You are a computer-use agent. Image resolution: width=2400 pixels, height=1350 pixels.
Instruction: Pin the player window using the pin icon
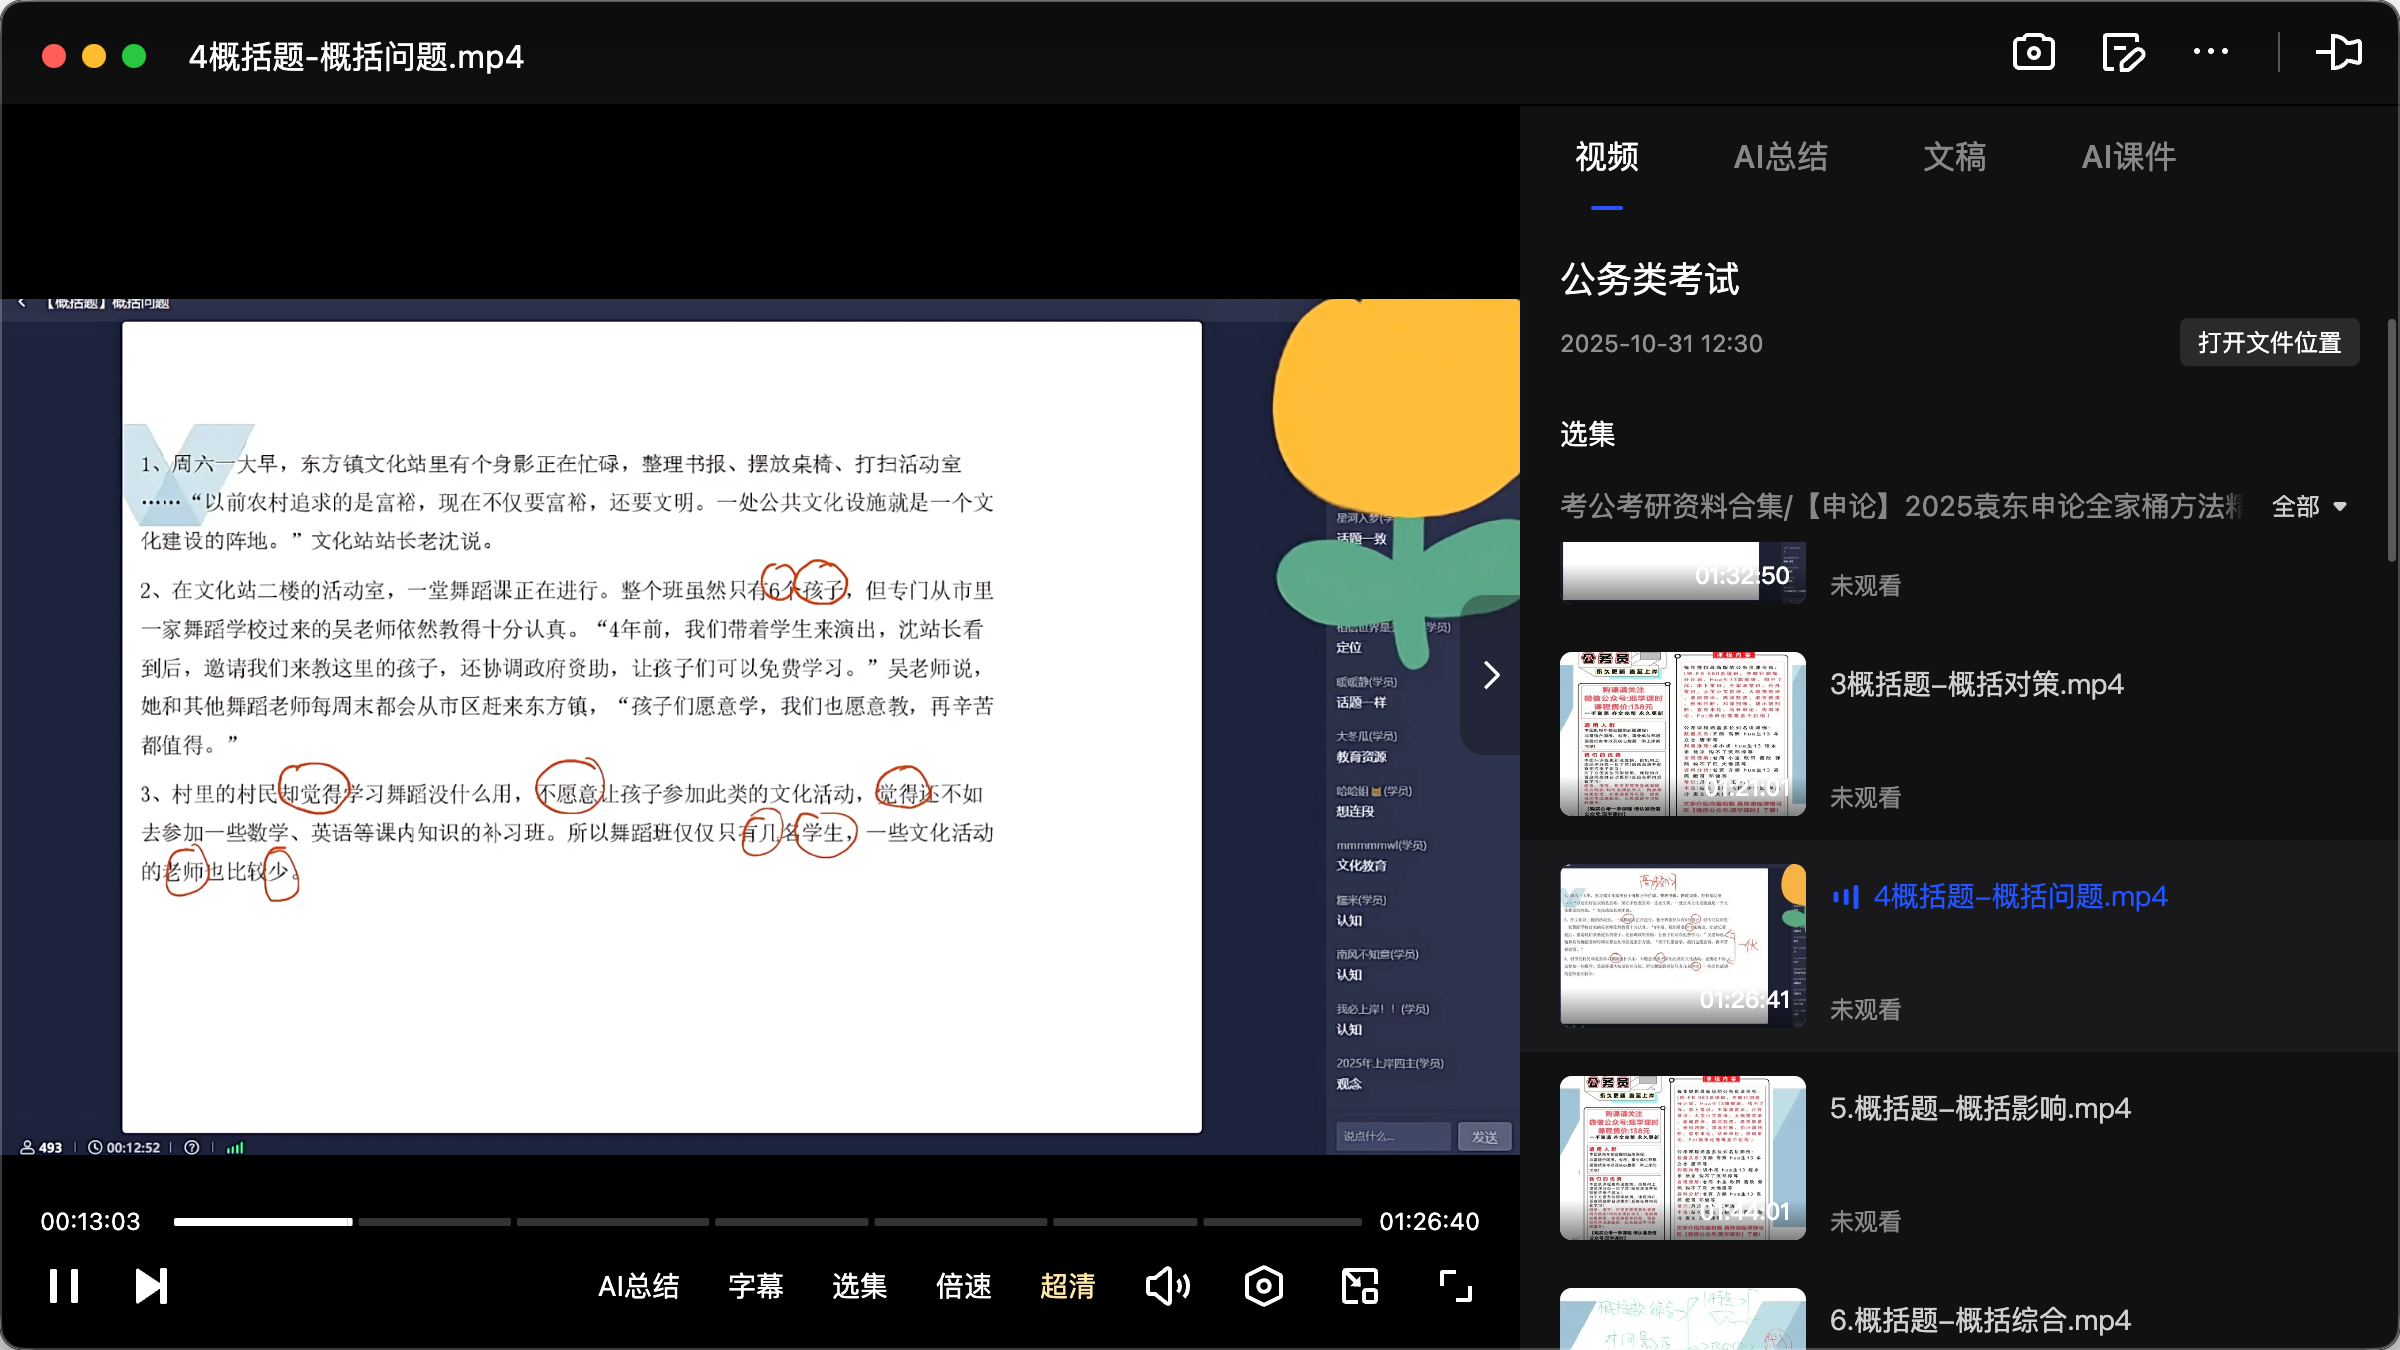(2340, 52)
